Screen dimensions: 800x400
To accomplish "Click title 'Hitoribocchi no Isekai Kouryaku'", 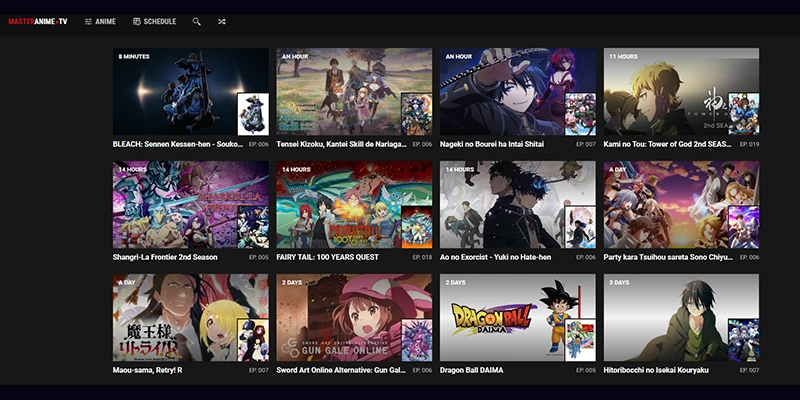I will tap(656, 370).
